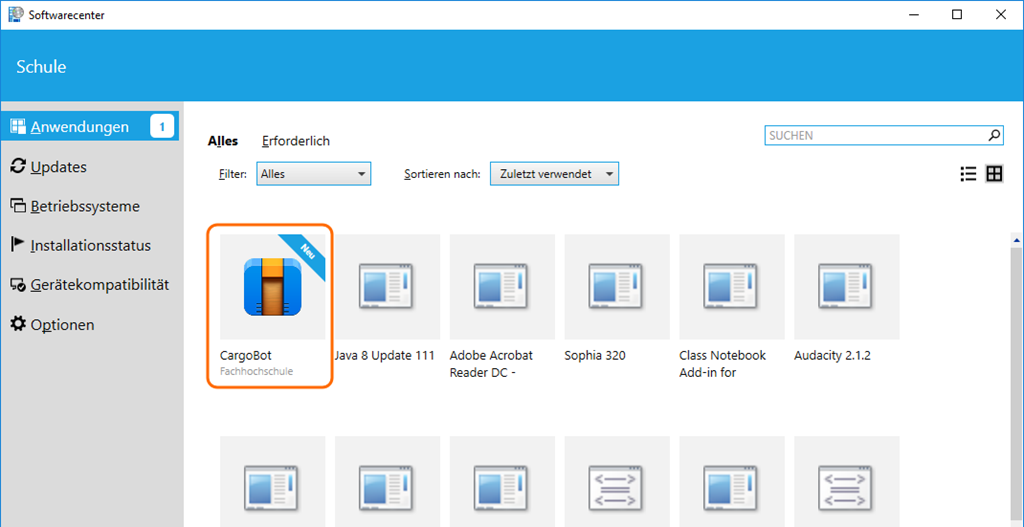
Task: Switch to tile grid view icon
Action: [994, 174]
